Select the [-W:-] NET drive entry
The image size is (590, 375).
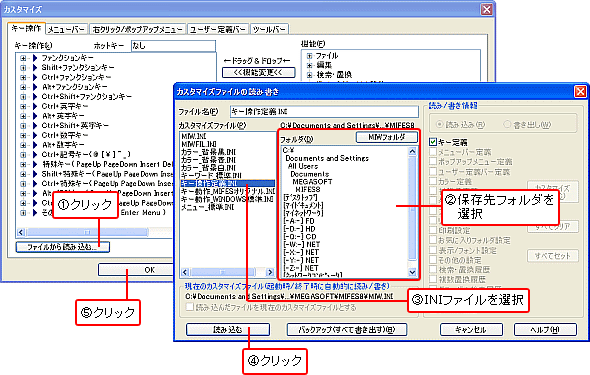pyautogui.click(x=301, y=244)
